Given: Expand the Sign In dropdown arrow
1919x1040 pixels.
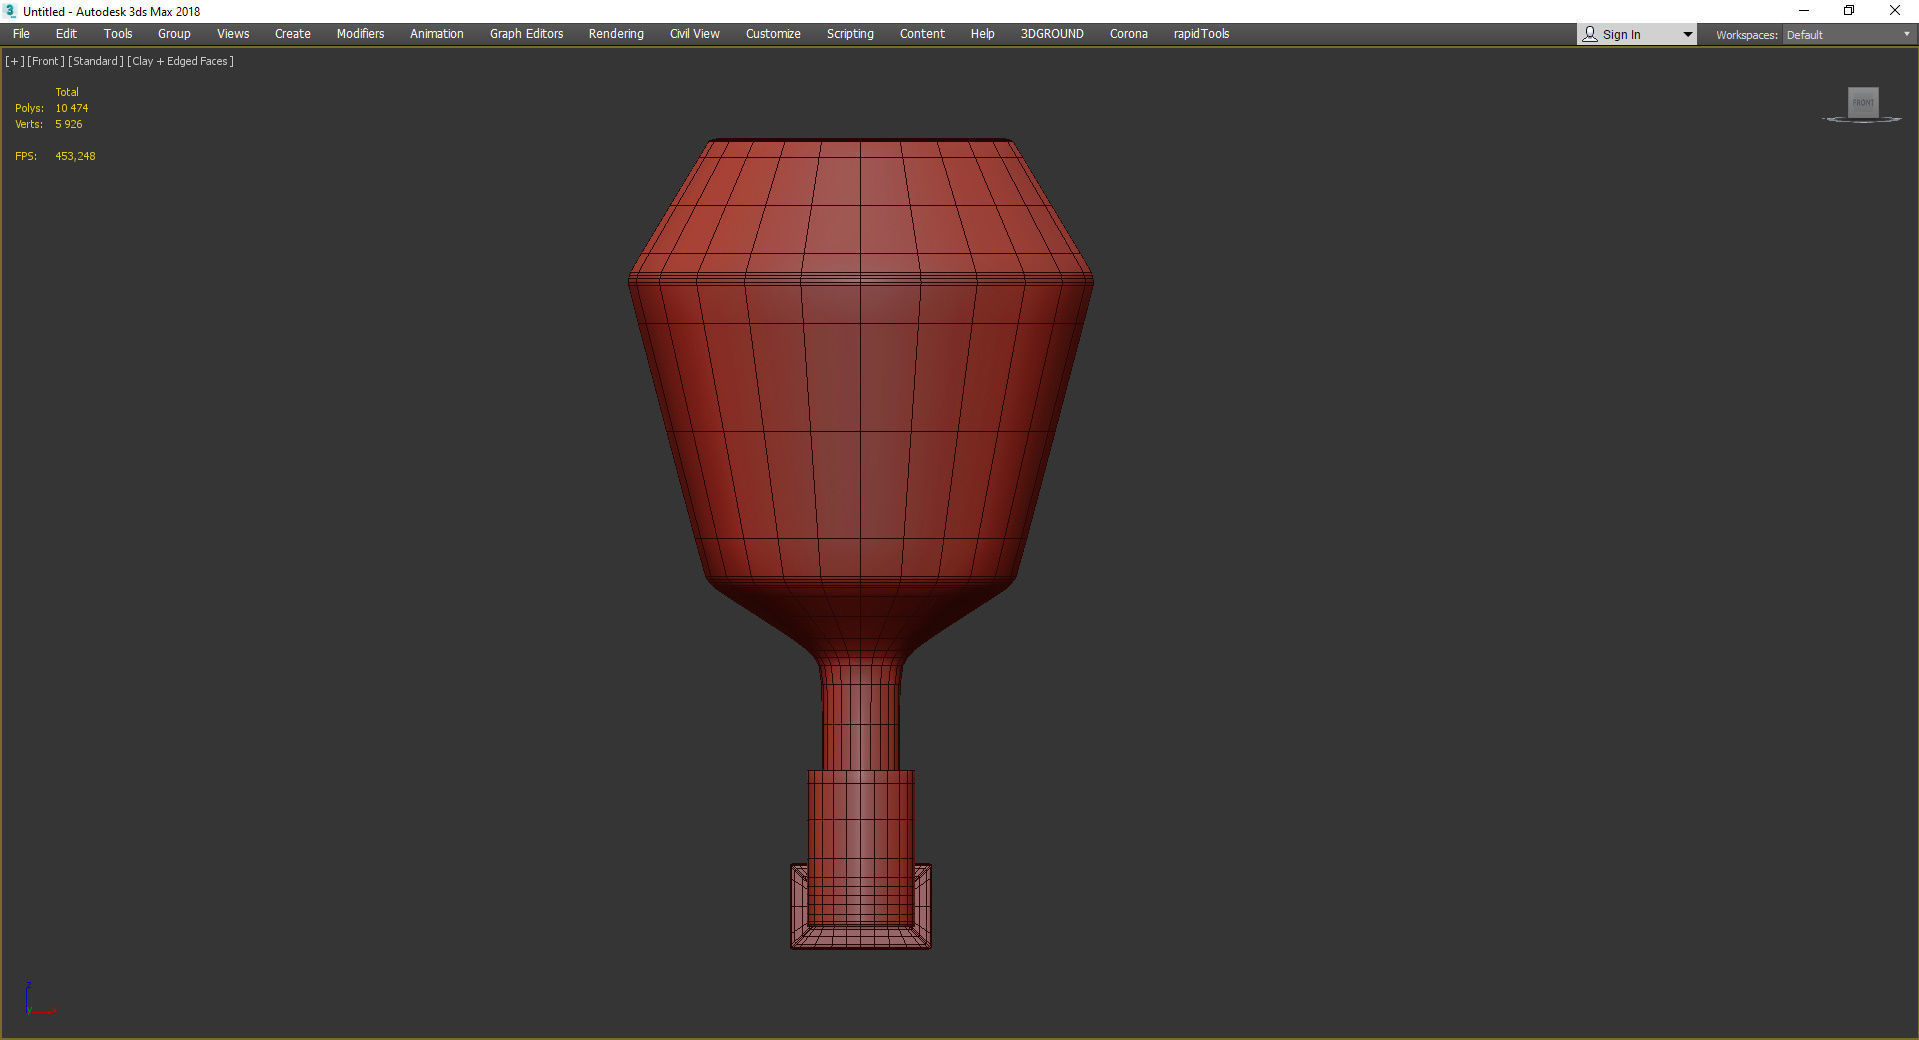Looking at the screenshot, I should [1688, 35].
